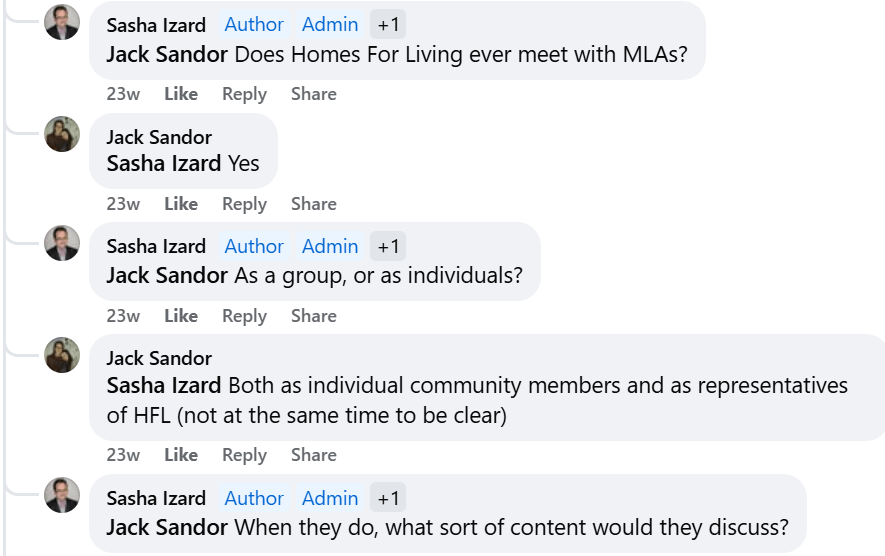Share the comment about representatives of HFL

tap(313, 455)
